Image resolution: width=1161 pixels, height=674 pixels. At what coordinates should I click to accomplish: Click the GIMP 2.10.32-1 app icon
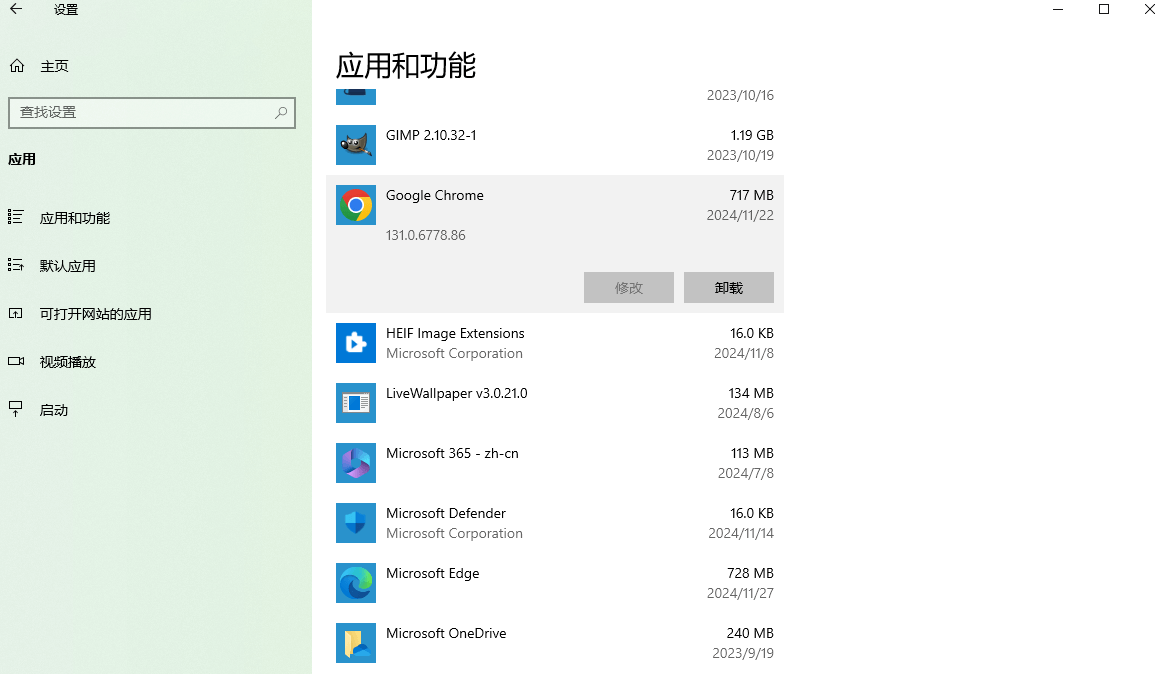(355, 145)
